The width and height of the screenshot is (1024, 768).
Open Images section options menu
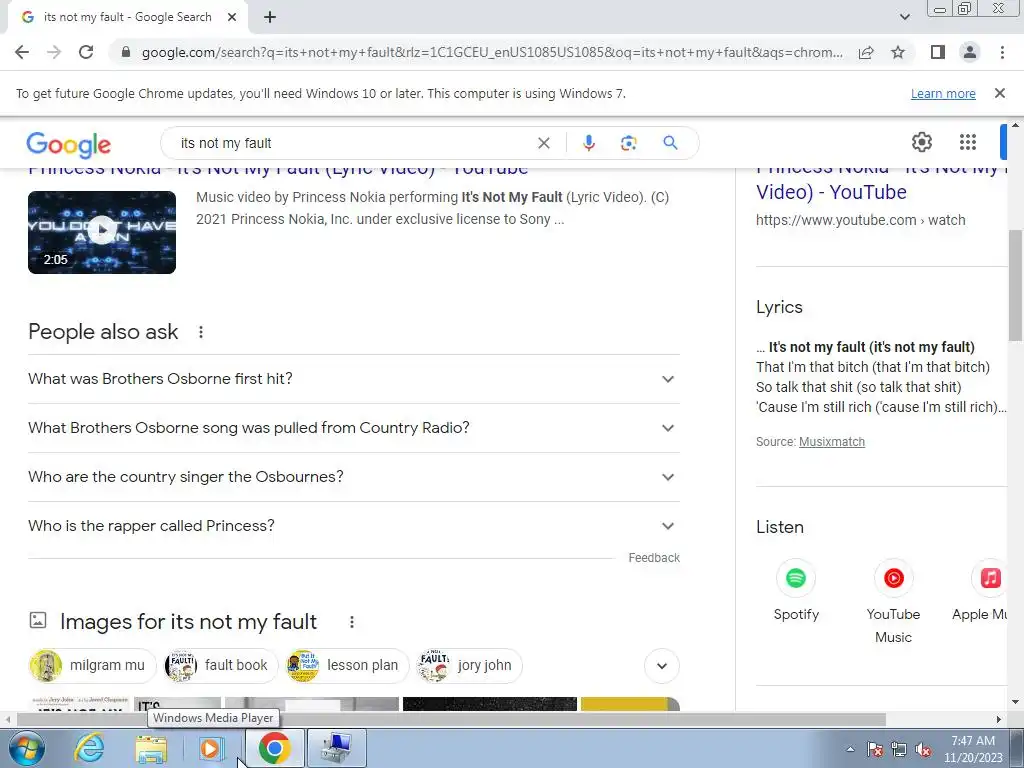click(351, 622)
